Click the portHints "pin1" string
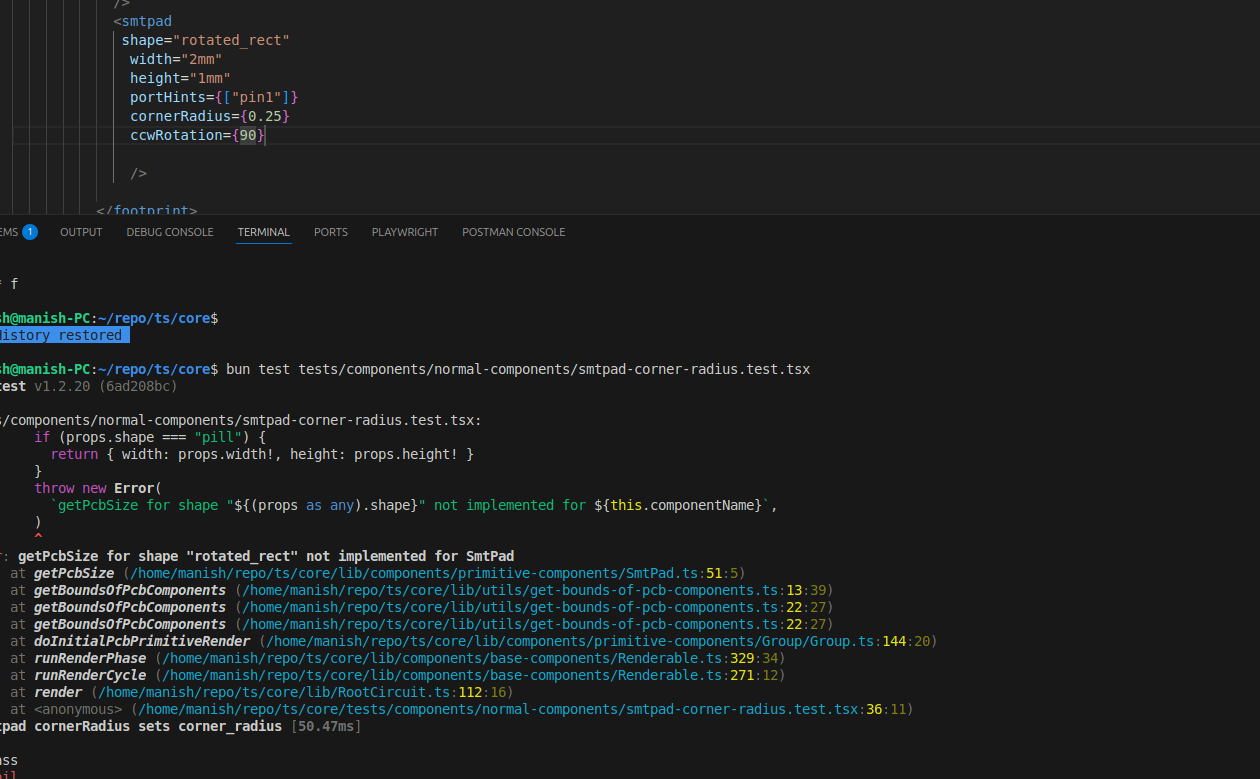Viewport: 1260px width, 779px height. click(x=256, y=97)
